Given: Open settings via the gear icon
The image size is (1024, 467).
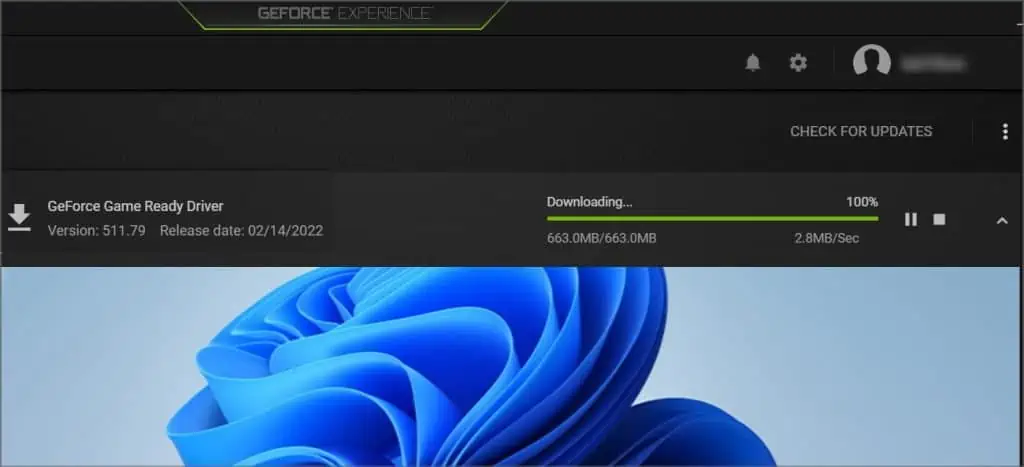Looking at the screenshot, I should point(798,63).
